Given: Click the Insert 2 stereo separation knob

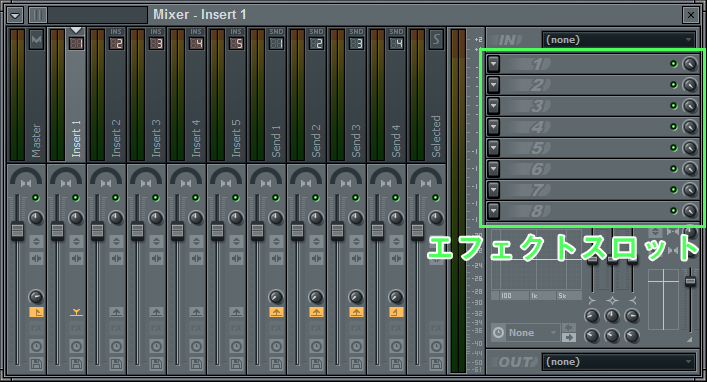Looking at the screenshot, I should coord(116,218).
